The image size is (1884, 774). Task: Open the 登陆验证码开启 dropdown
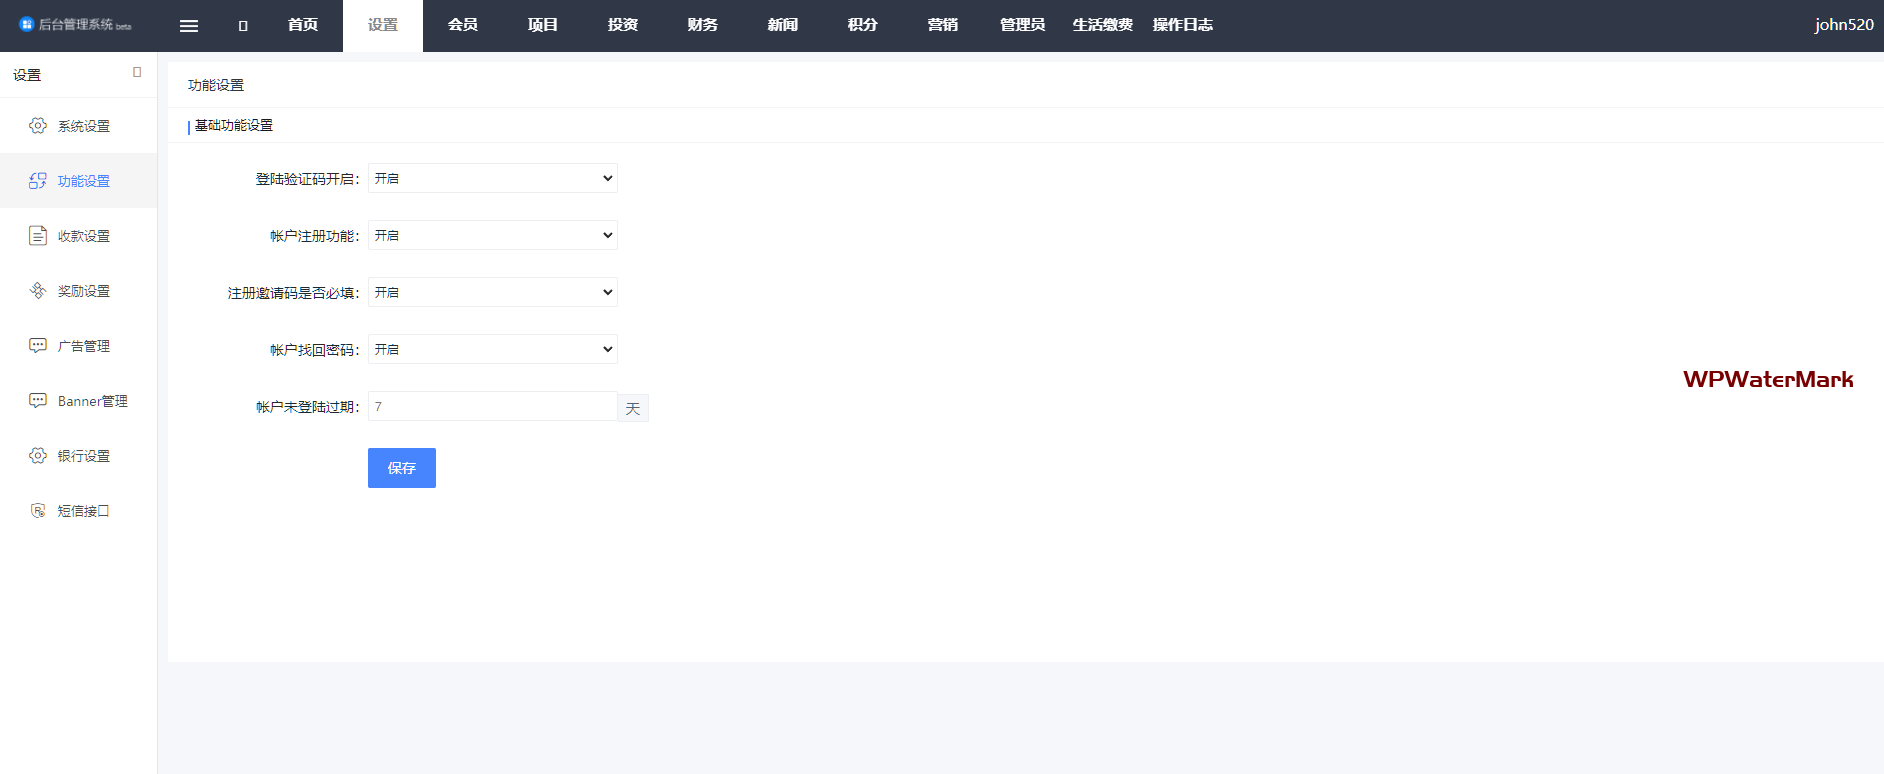coord(492,178)
